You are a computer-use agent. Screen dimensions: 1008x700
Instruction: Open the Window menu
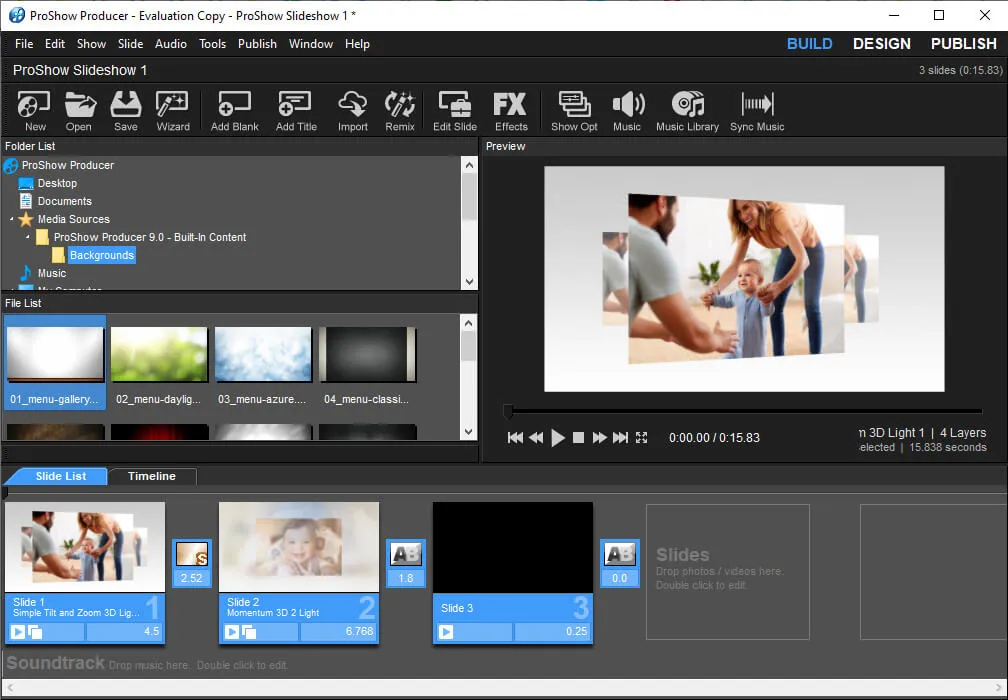pyautogui.click(x=311, y=44)
